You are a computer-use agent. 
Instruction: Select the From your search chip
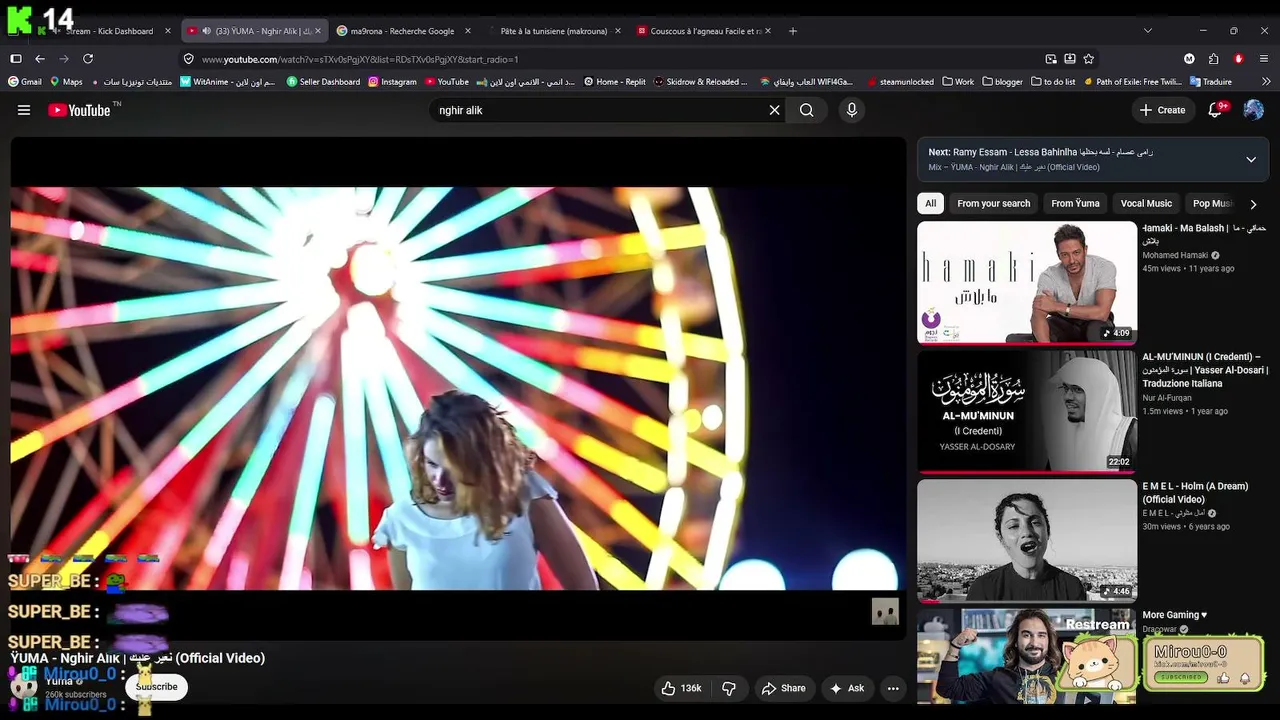993,203
